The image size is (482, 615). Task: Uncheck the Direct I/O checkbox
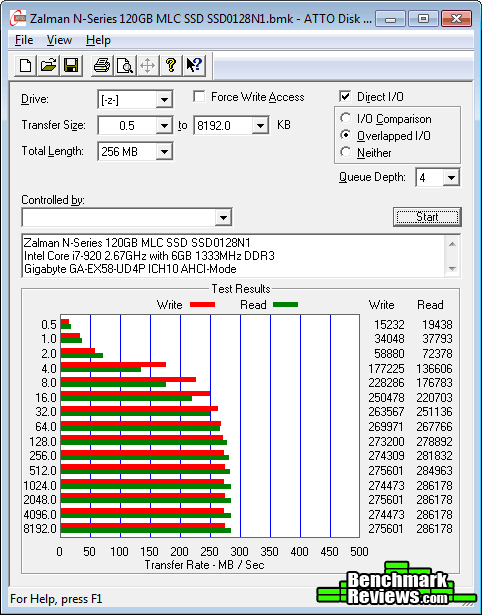pos(345,96)
